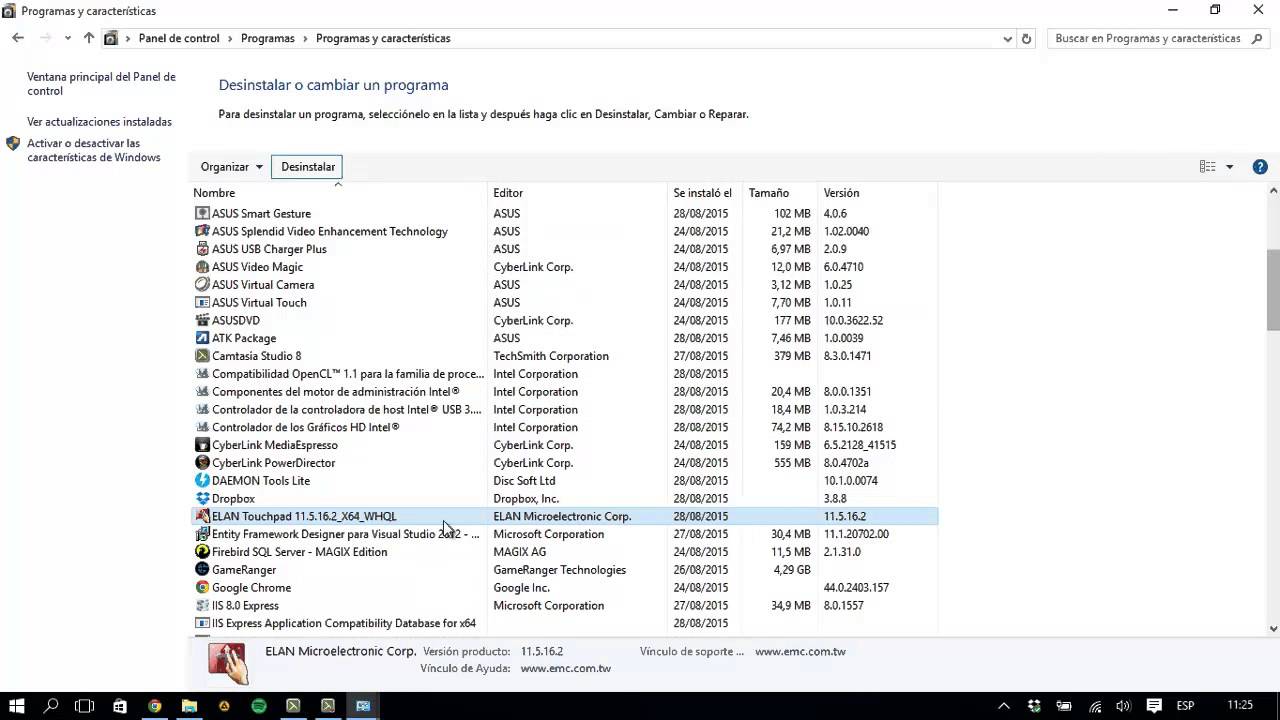
Task: Select the ASUSDVD program icon
Action: 202,320
